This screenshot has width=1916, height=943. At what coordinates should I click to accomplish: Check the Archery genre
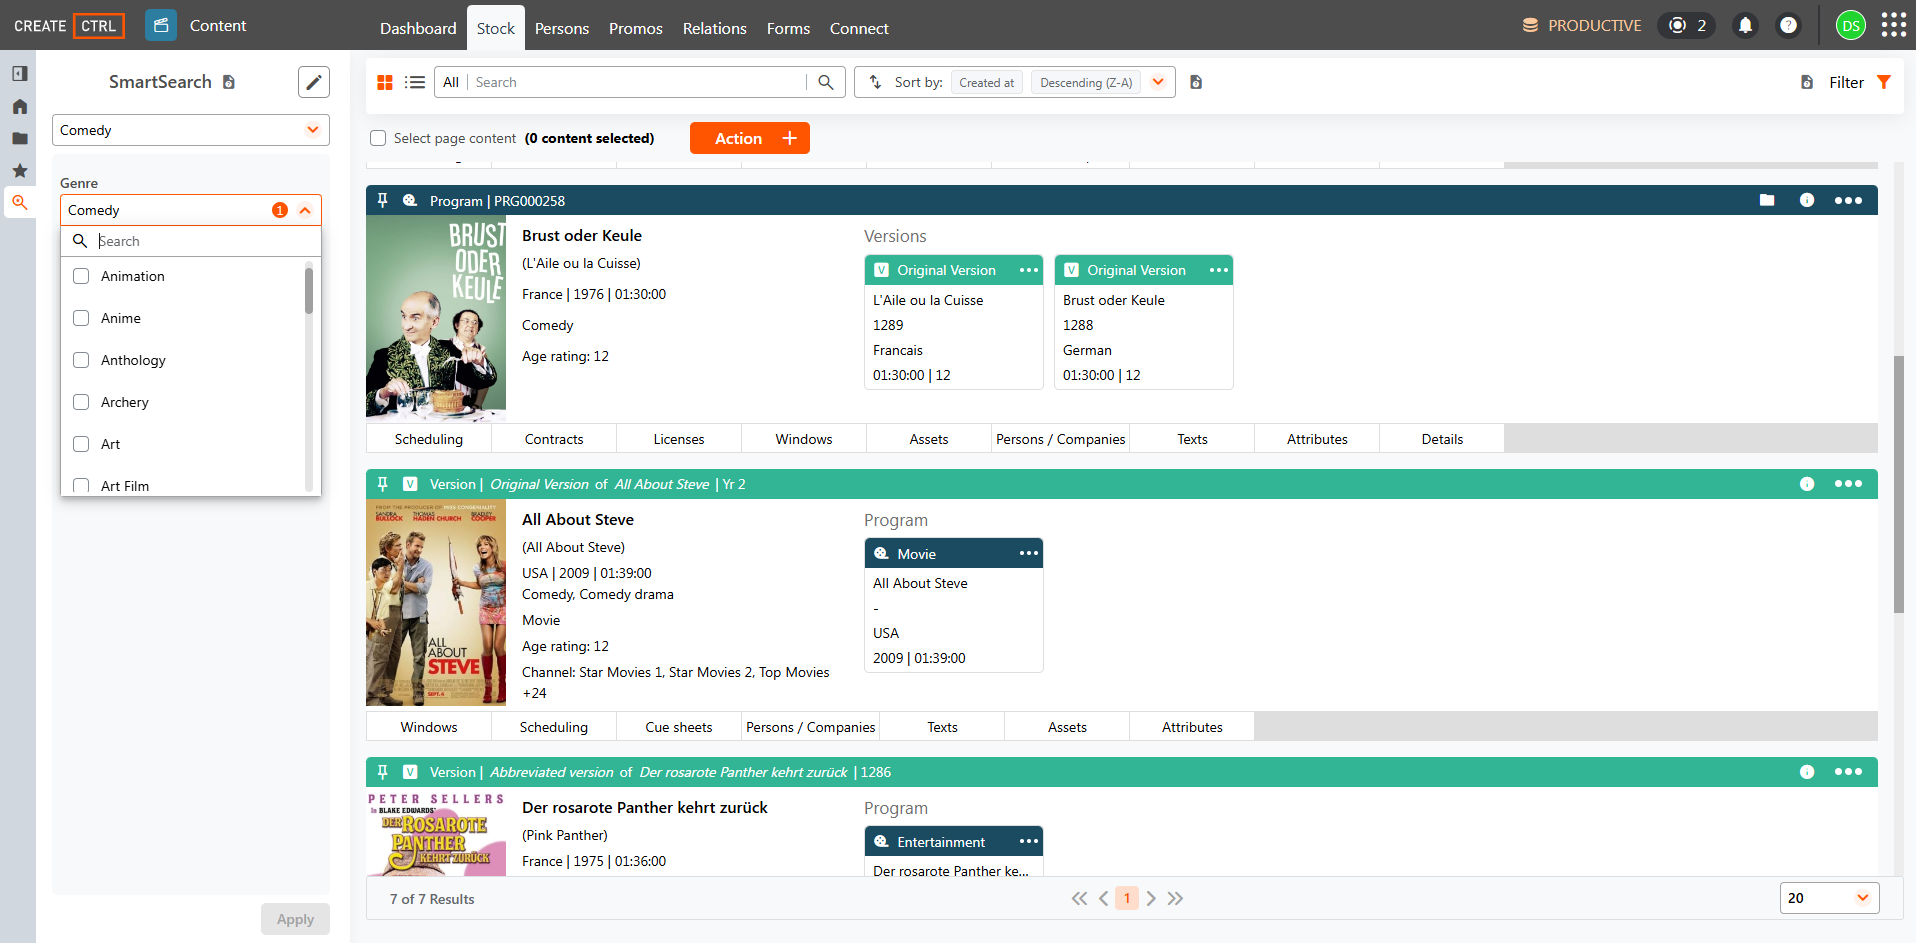81,402
